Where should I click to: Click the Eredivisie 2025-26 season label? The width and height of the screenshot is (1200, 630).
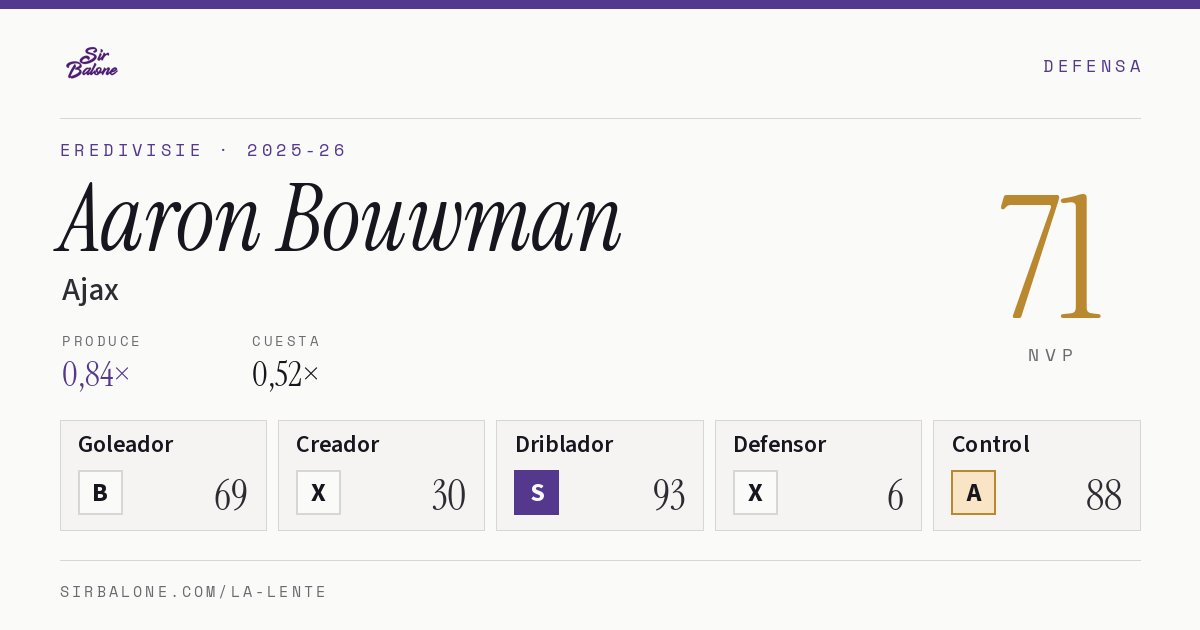(x=203, y=150)
